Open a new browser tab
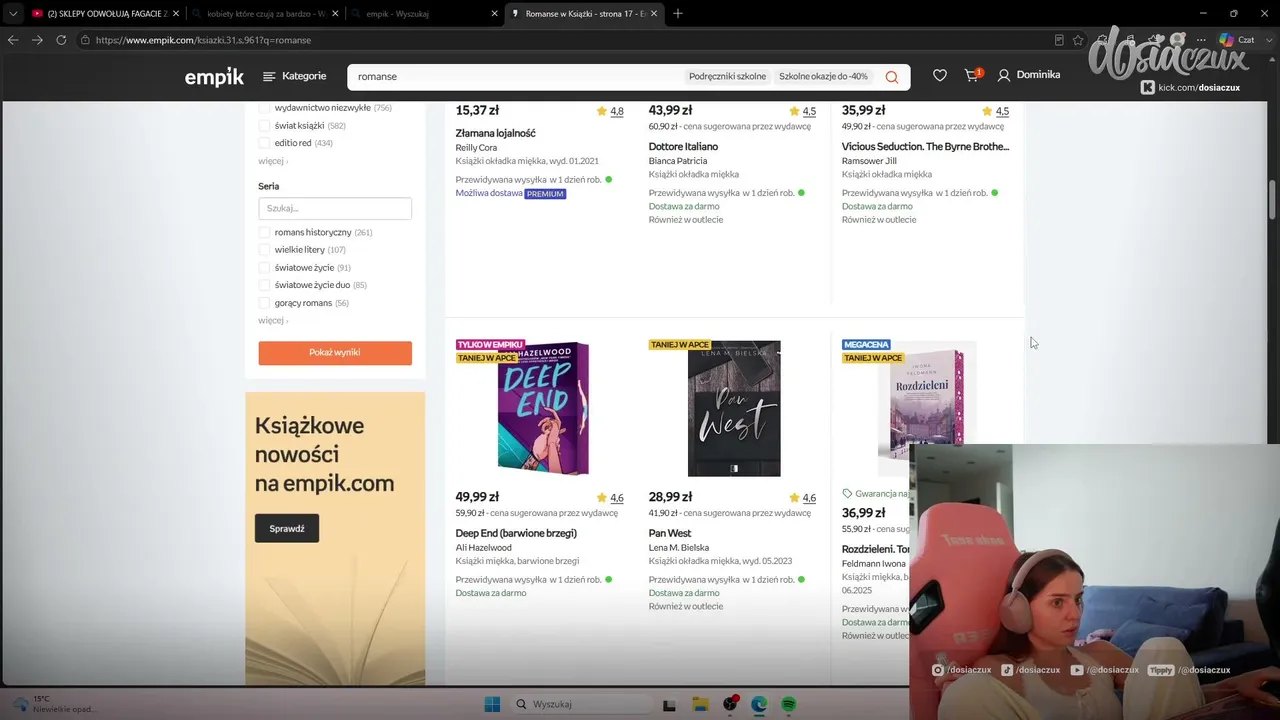The width and height of the screenshot is (1280, 720). pyautogui.click(x=678, y=13)
